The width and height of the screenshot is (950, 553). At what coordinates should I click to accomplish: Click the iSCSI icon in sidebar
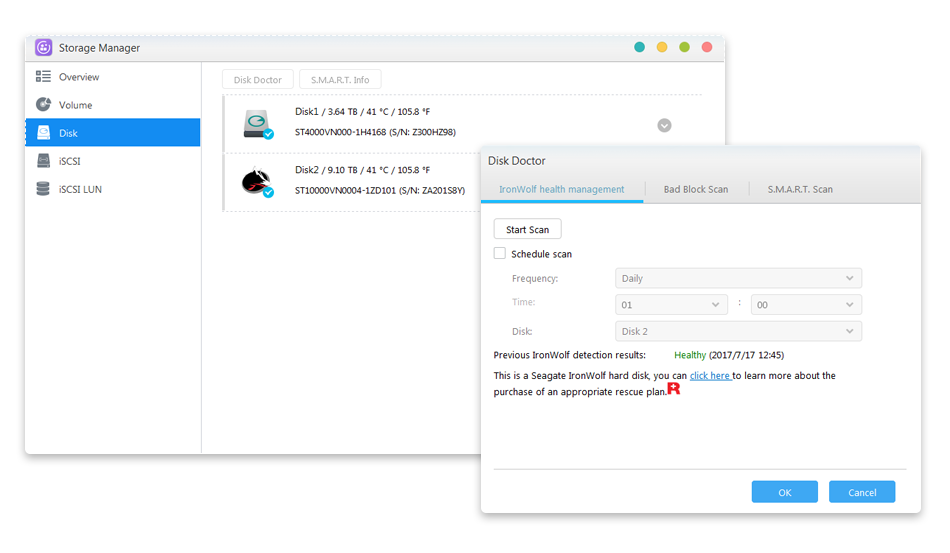pos(43,161)
